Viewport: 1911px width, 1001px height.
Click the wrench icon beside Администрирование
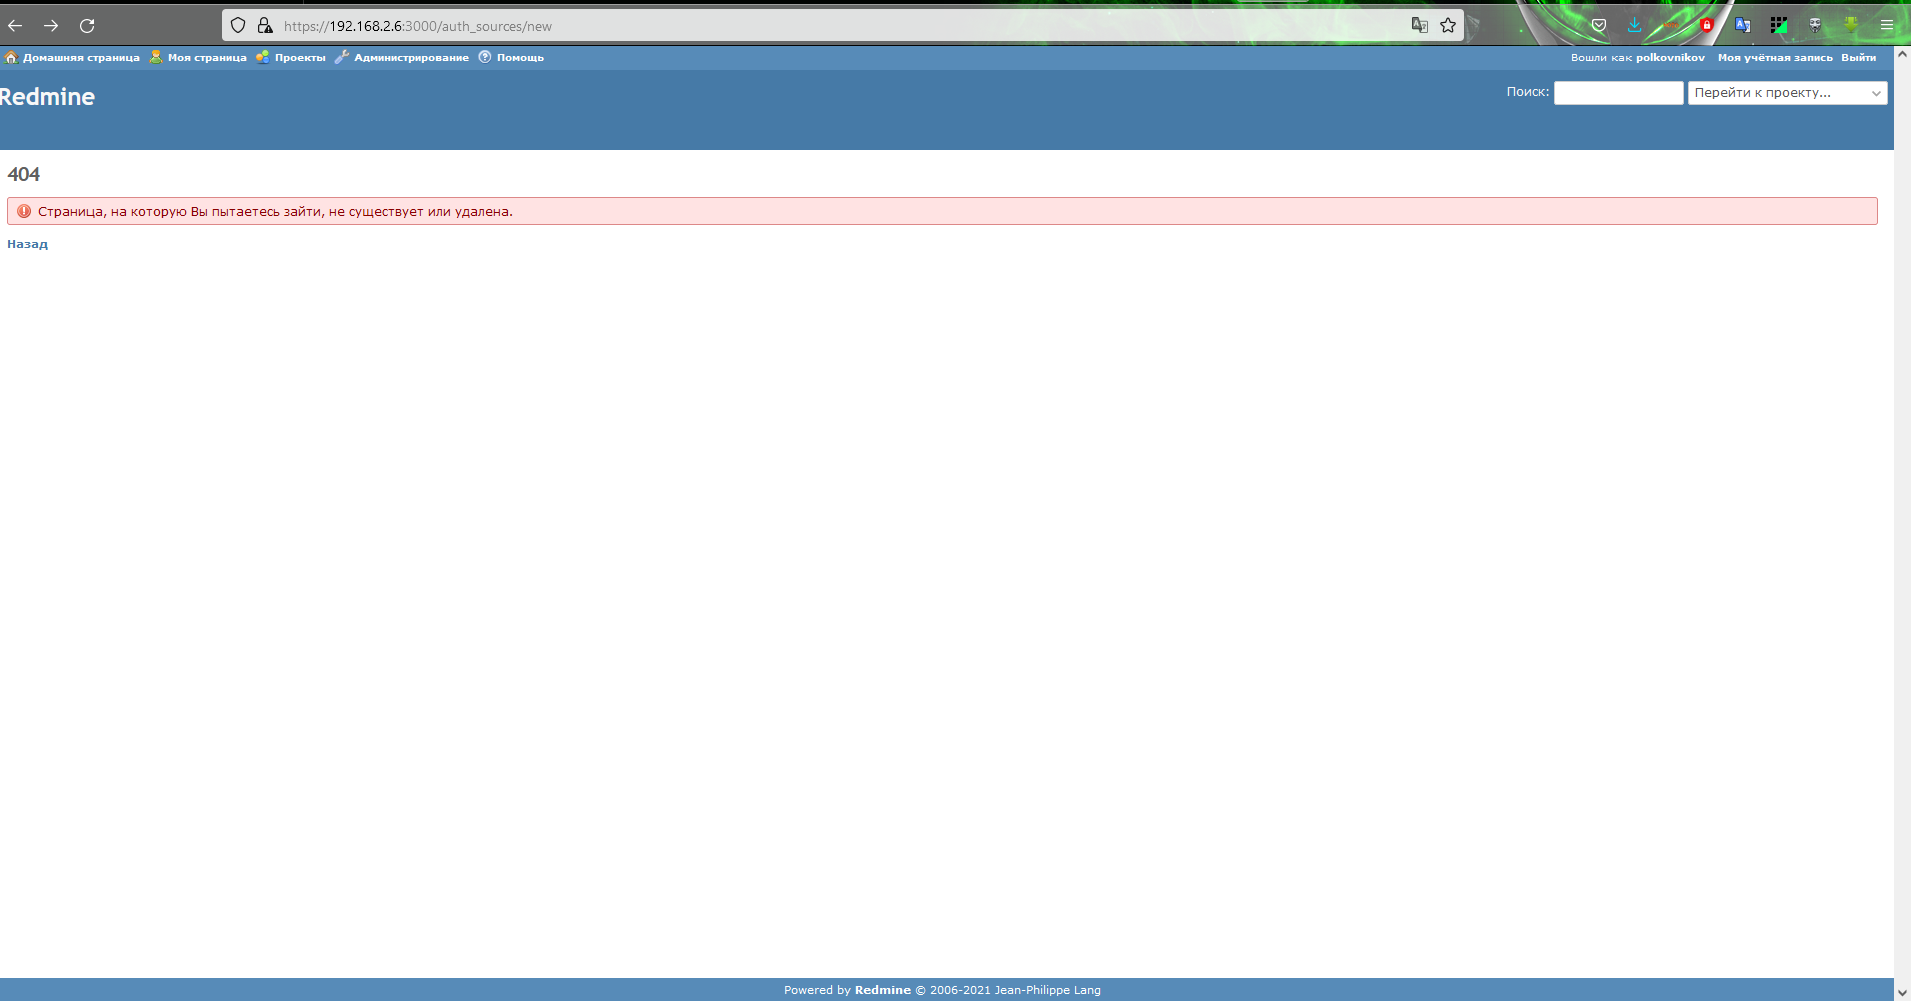342,57
